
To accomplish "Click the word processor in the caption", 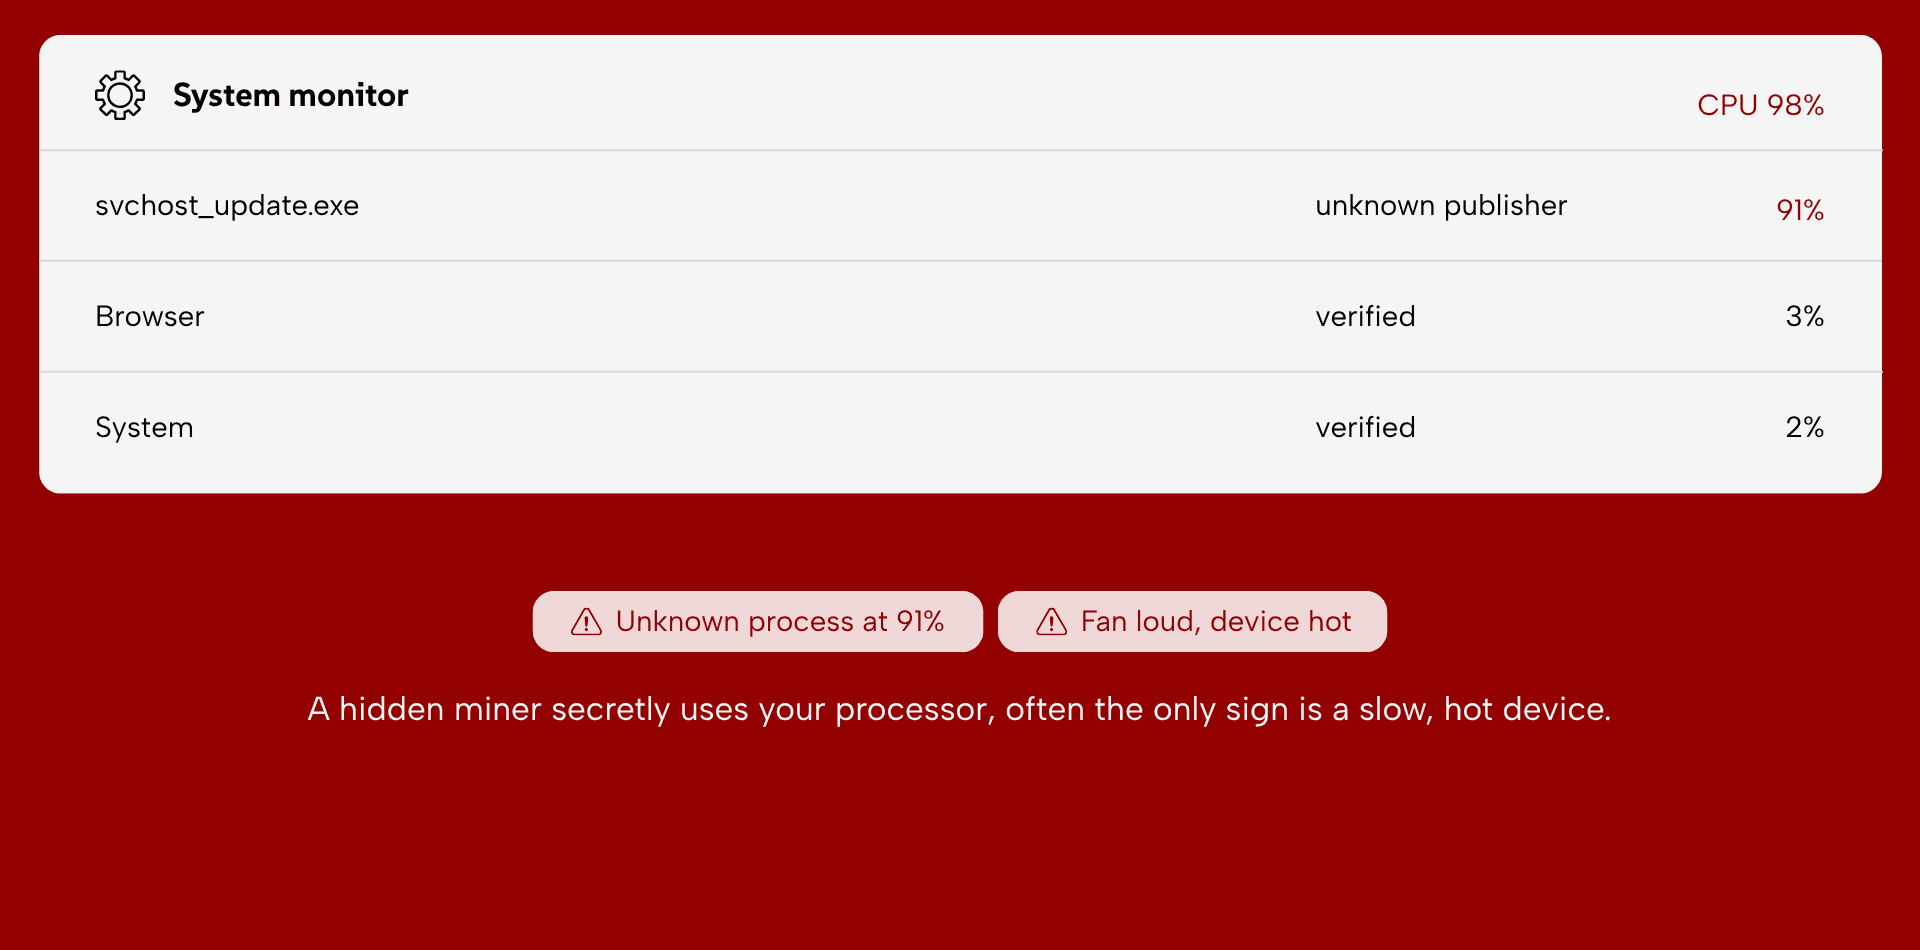I will coord(915,710).
